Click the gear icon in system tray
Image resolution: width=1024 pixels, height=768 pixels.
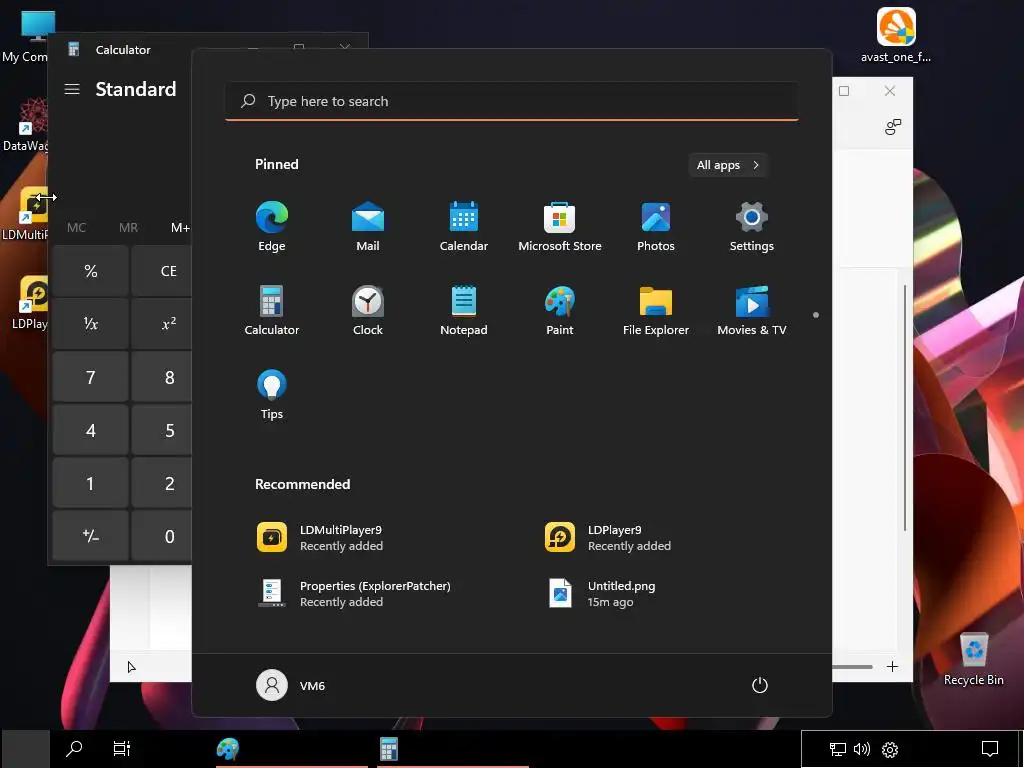tap(889, 749)
